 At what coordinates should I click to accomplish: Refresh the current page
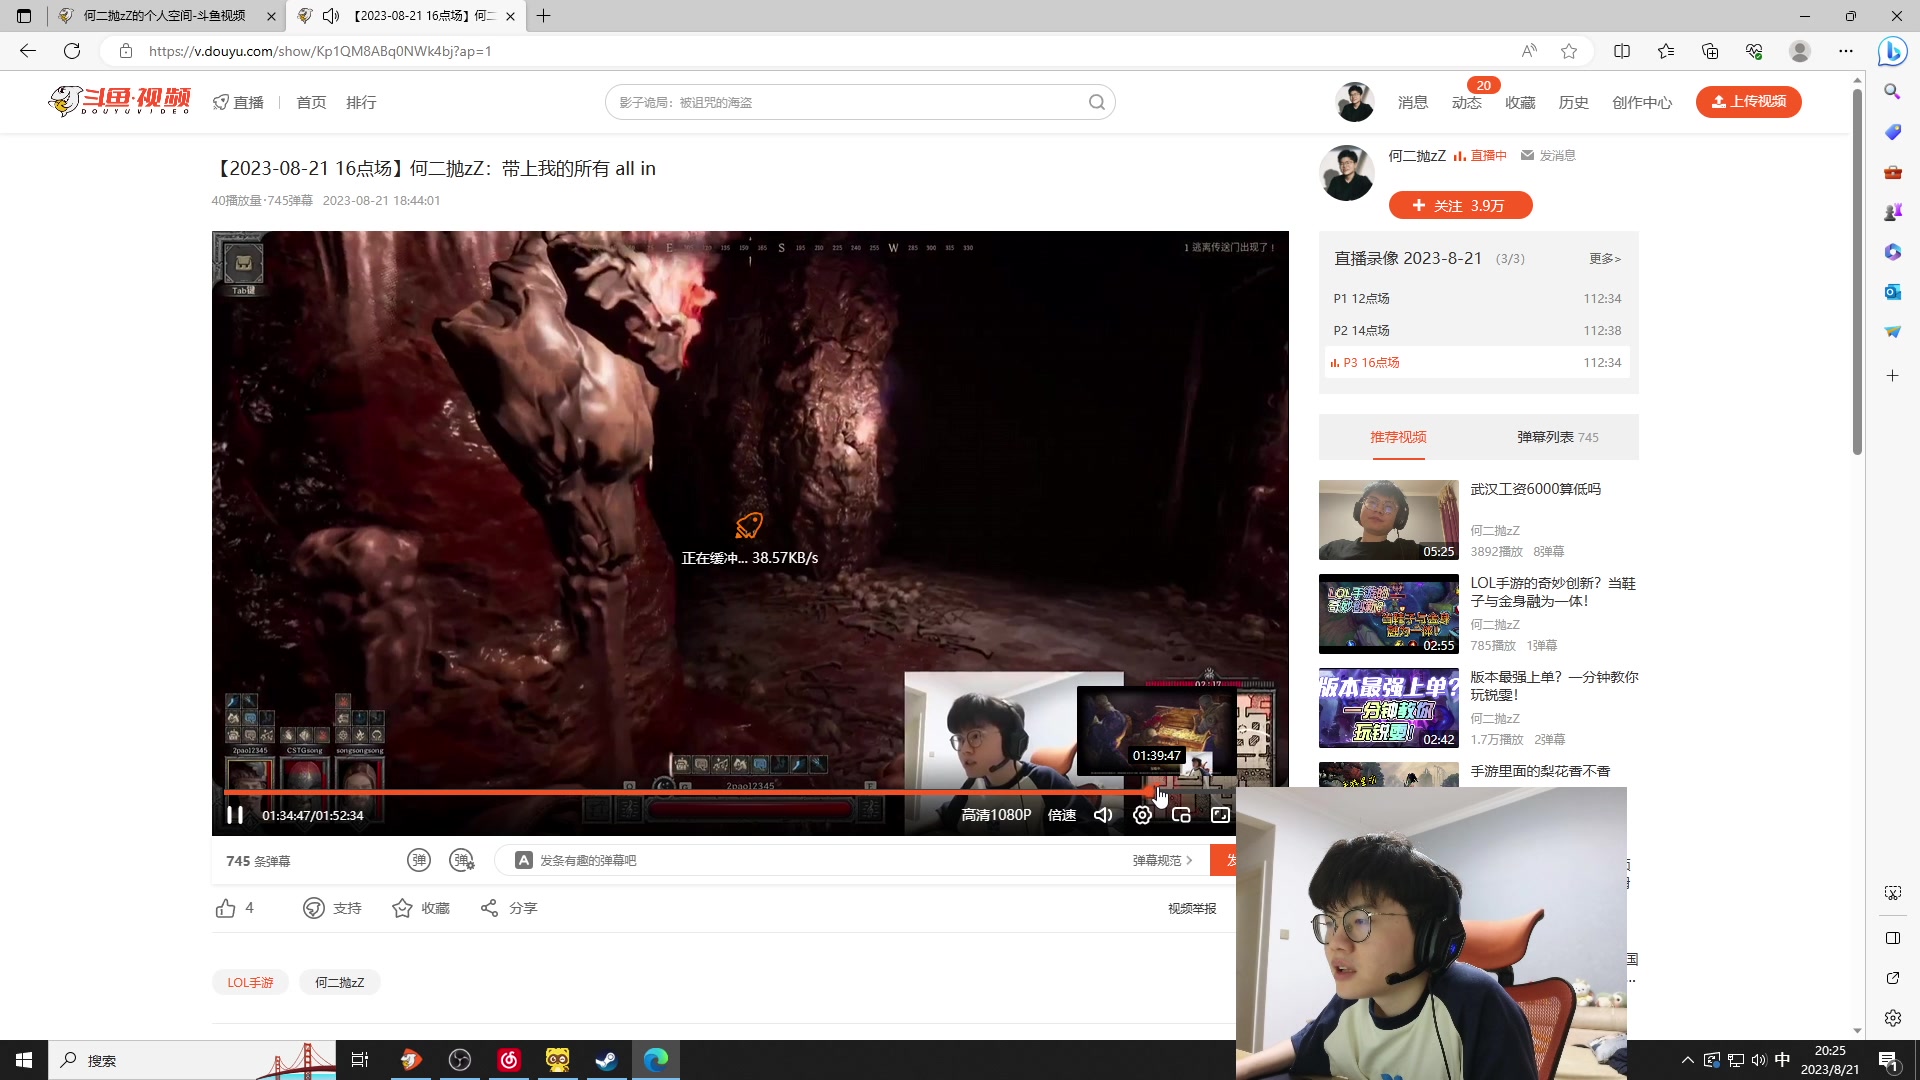(72, 51)
